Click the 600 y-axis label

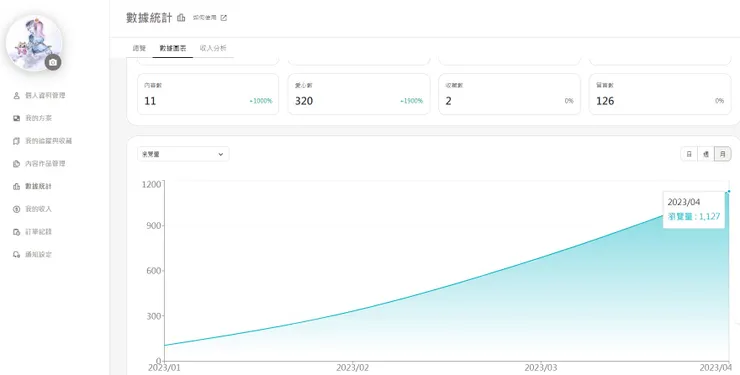153,271
